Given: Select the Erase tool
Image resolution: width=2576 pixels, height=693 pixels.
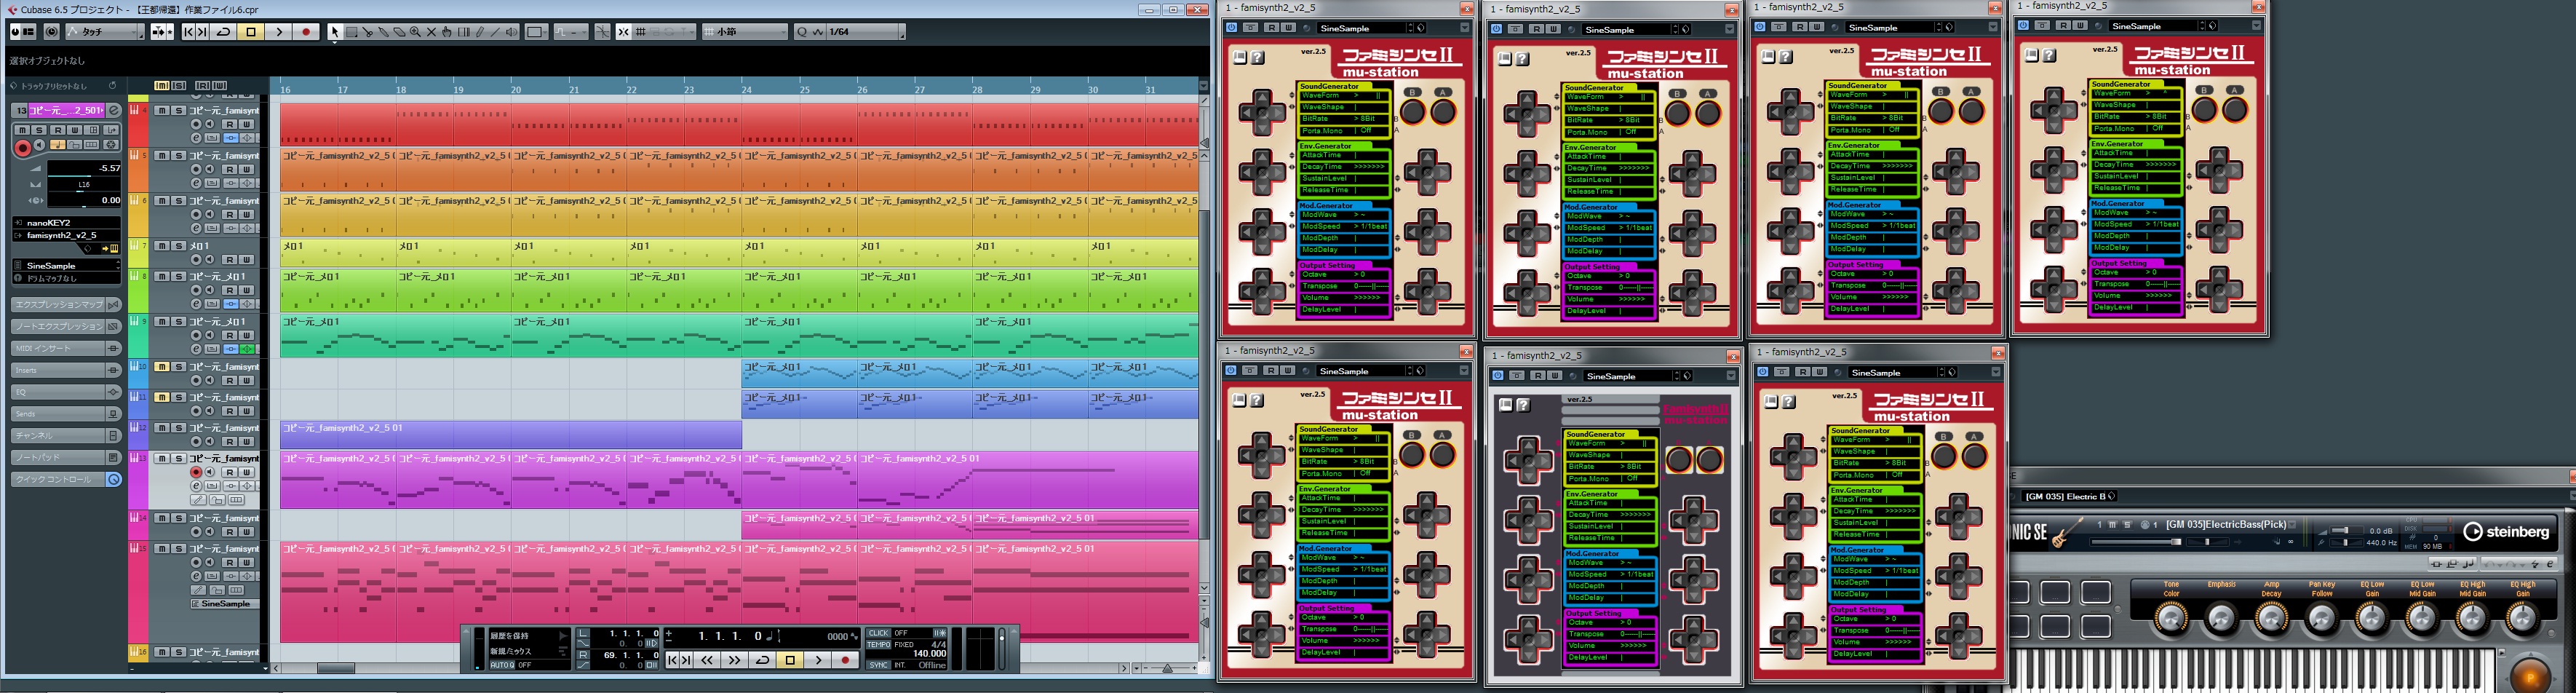Looking at the screenshot, I should pos(400,32).
